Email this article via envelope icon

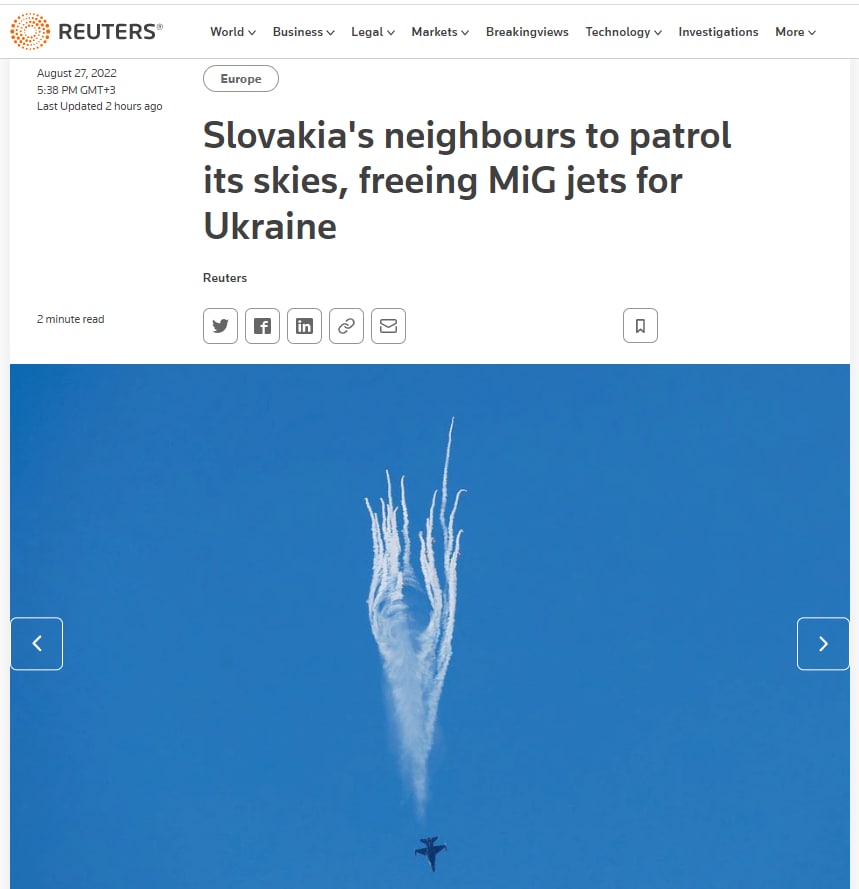pos(388,326)
